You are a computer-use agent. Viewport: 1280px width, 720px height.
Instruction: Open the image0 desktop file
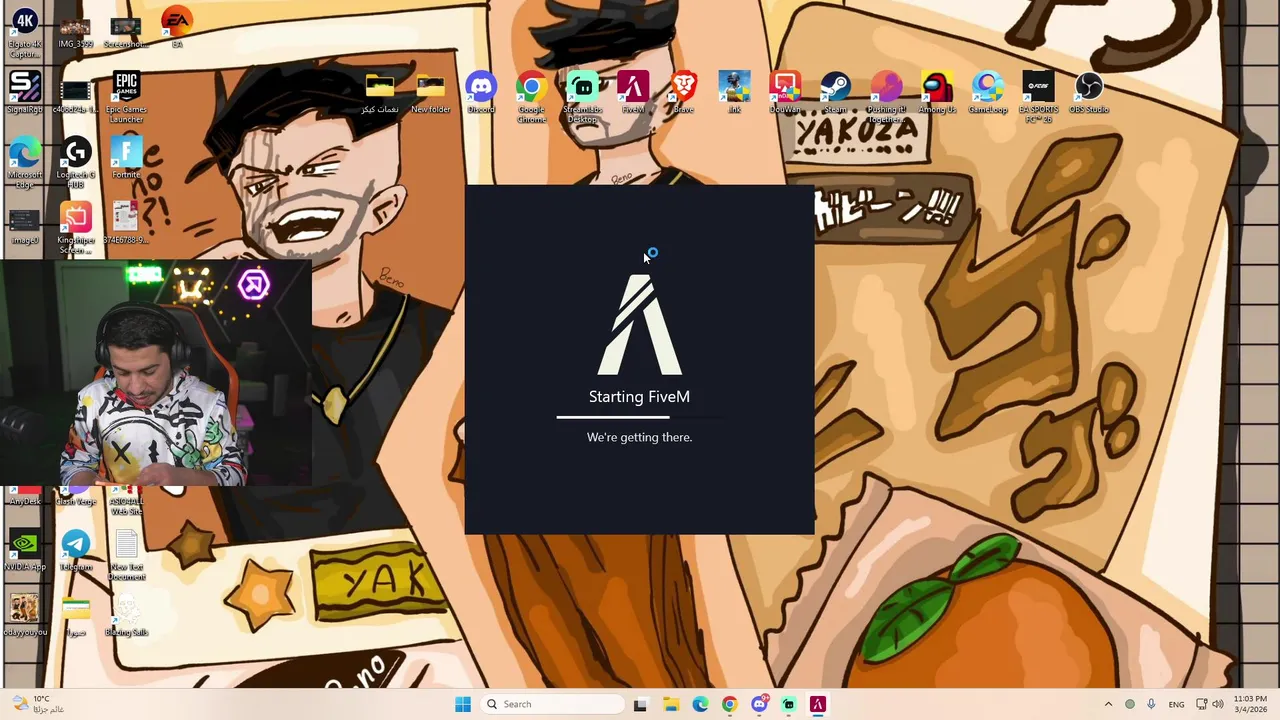[24, 226]
